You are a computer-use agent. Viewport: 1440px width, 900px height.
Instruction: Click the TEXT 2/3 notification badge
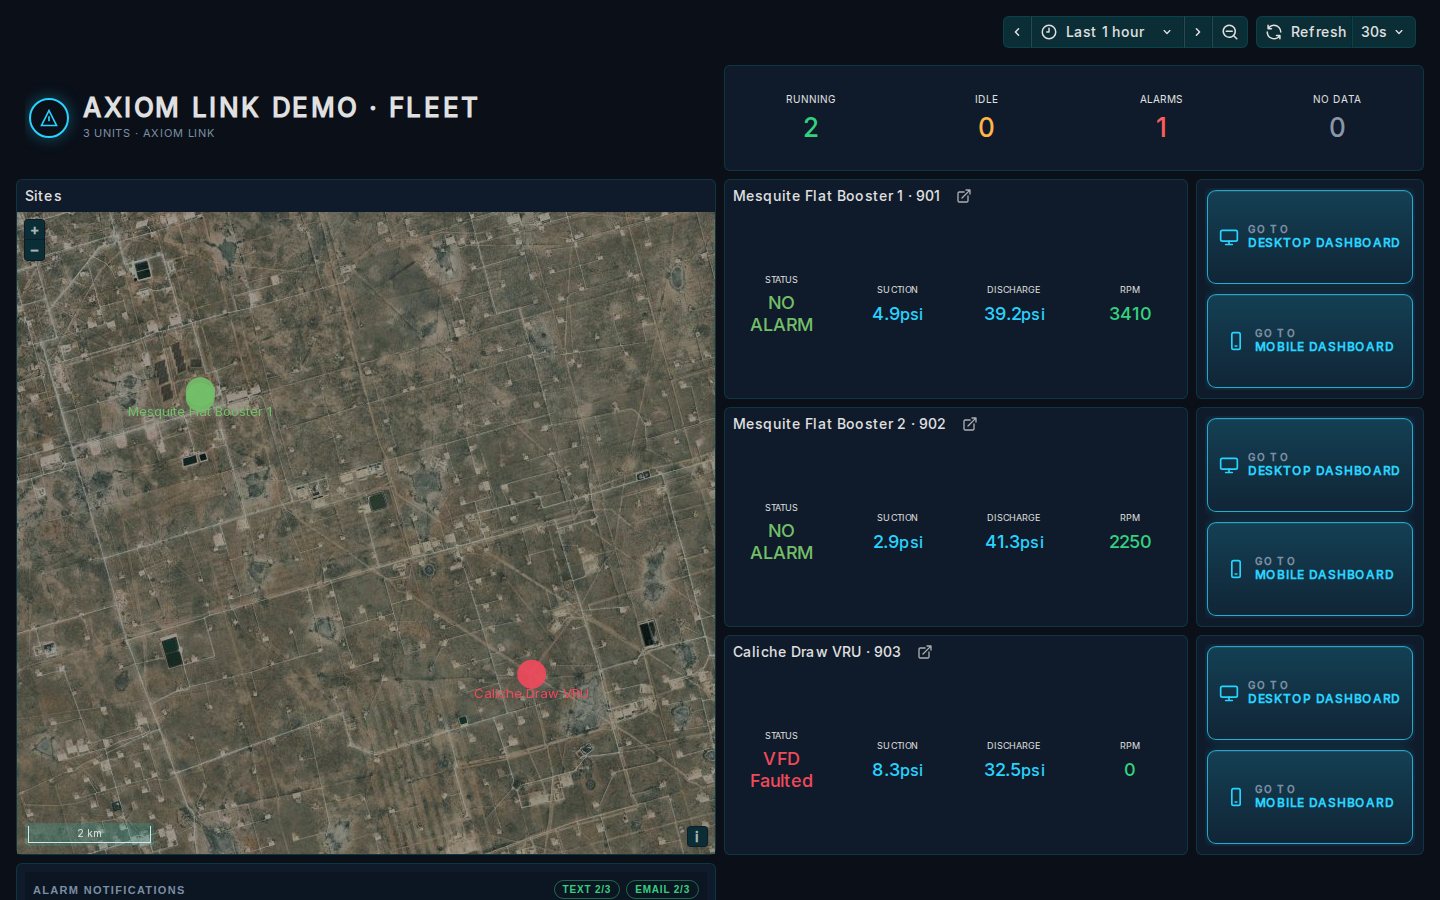click(x=587, y=889)
